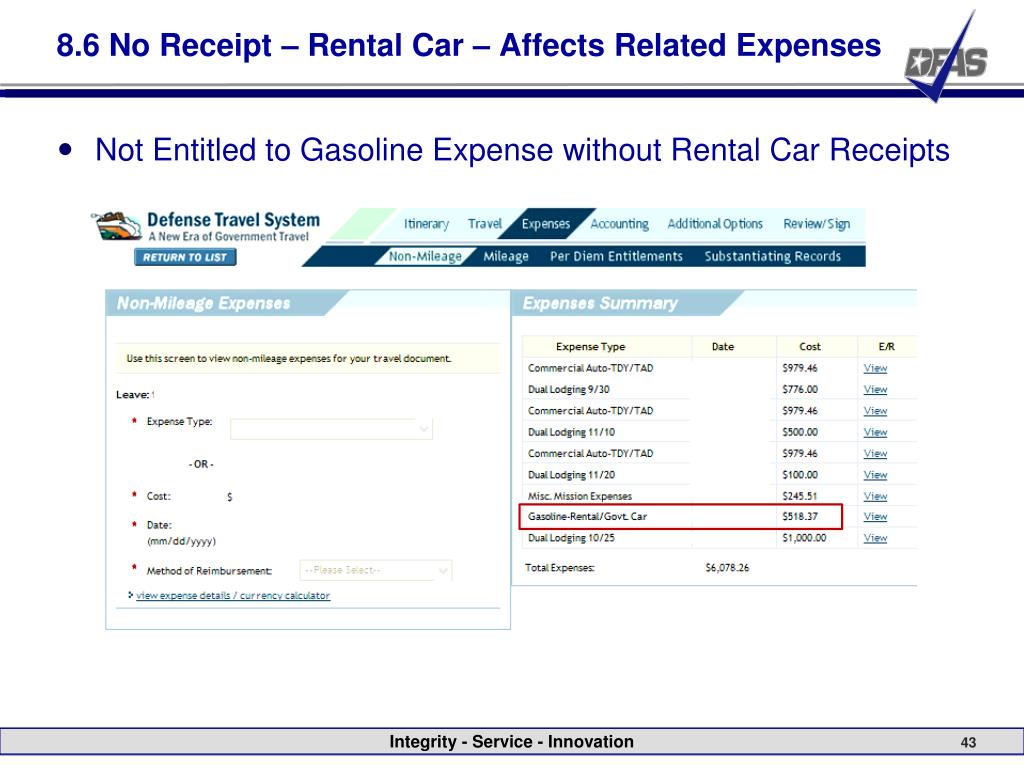
Task: Open the Additional Options tab
Action: click(x=715, y=224)
